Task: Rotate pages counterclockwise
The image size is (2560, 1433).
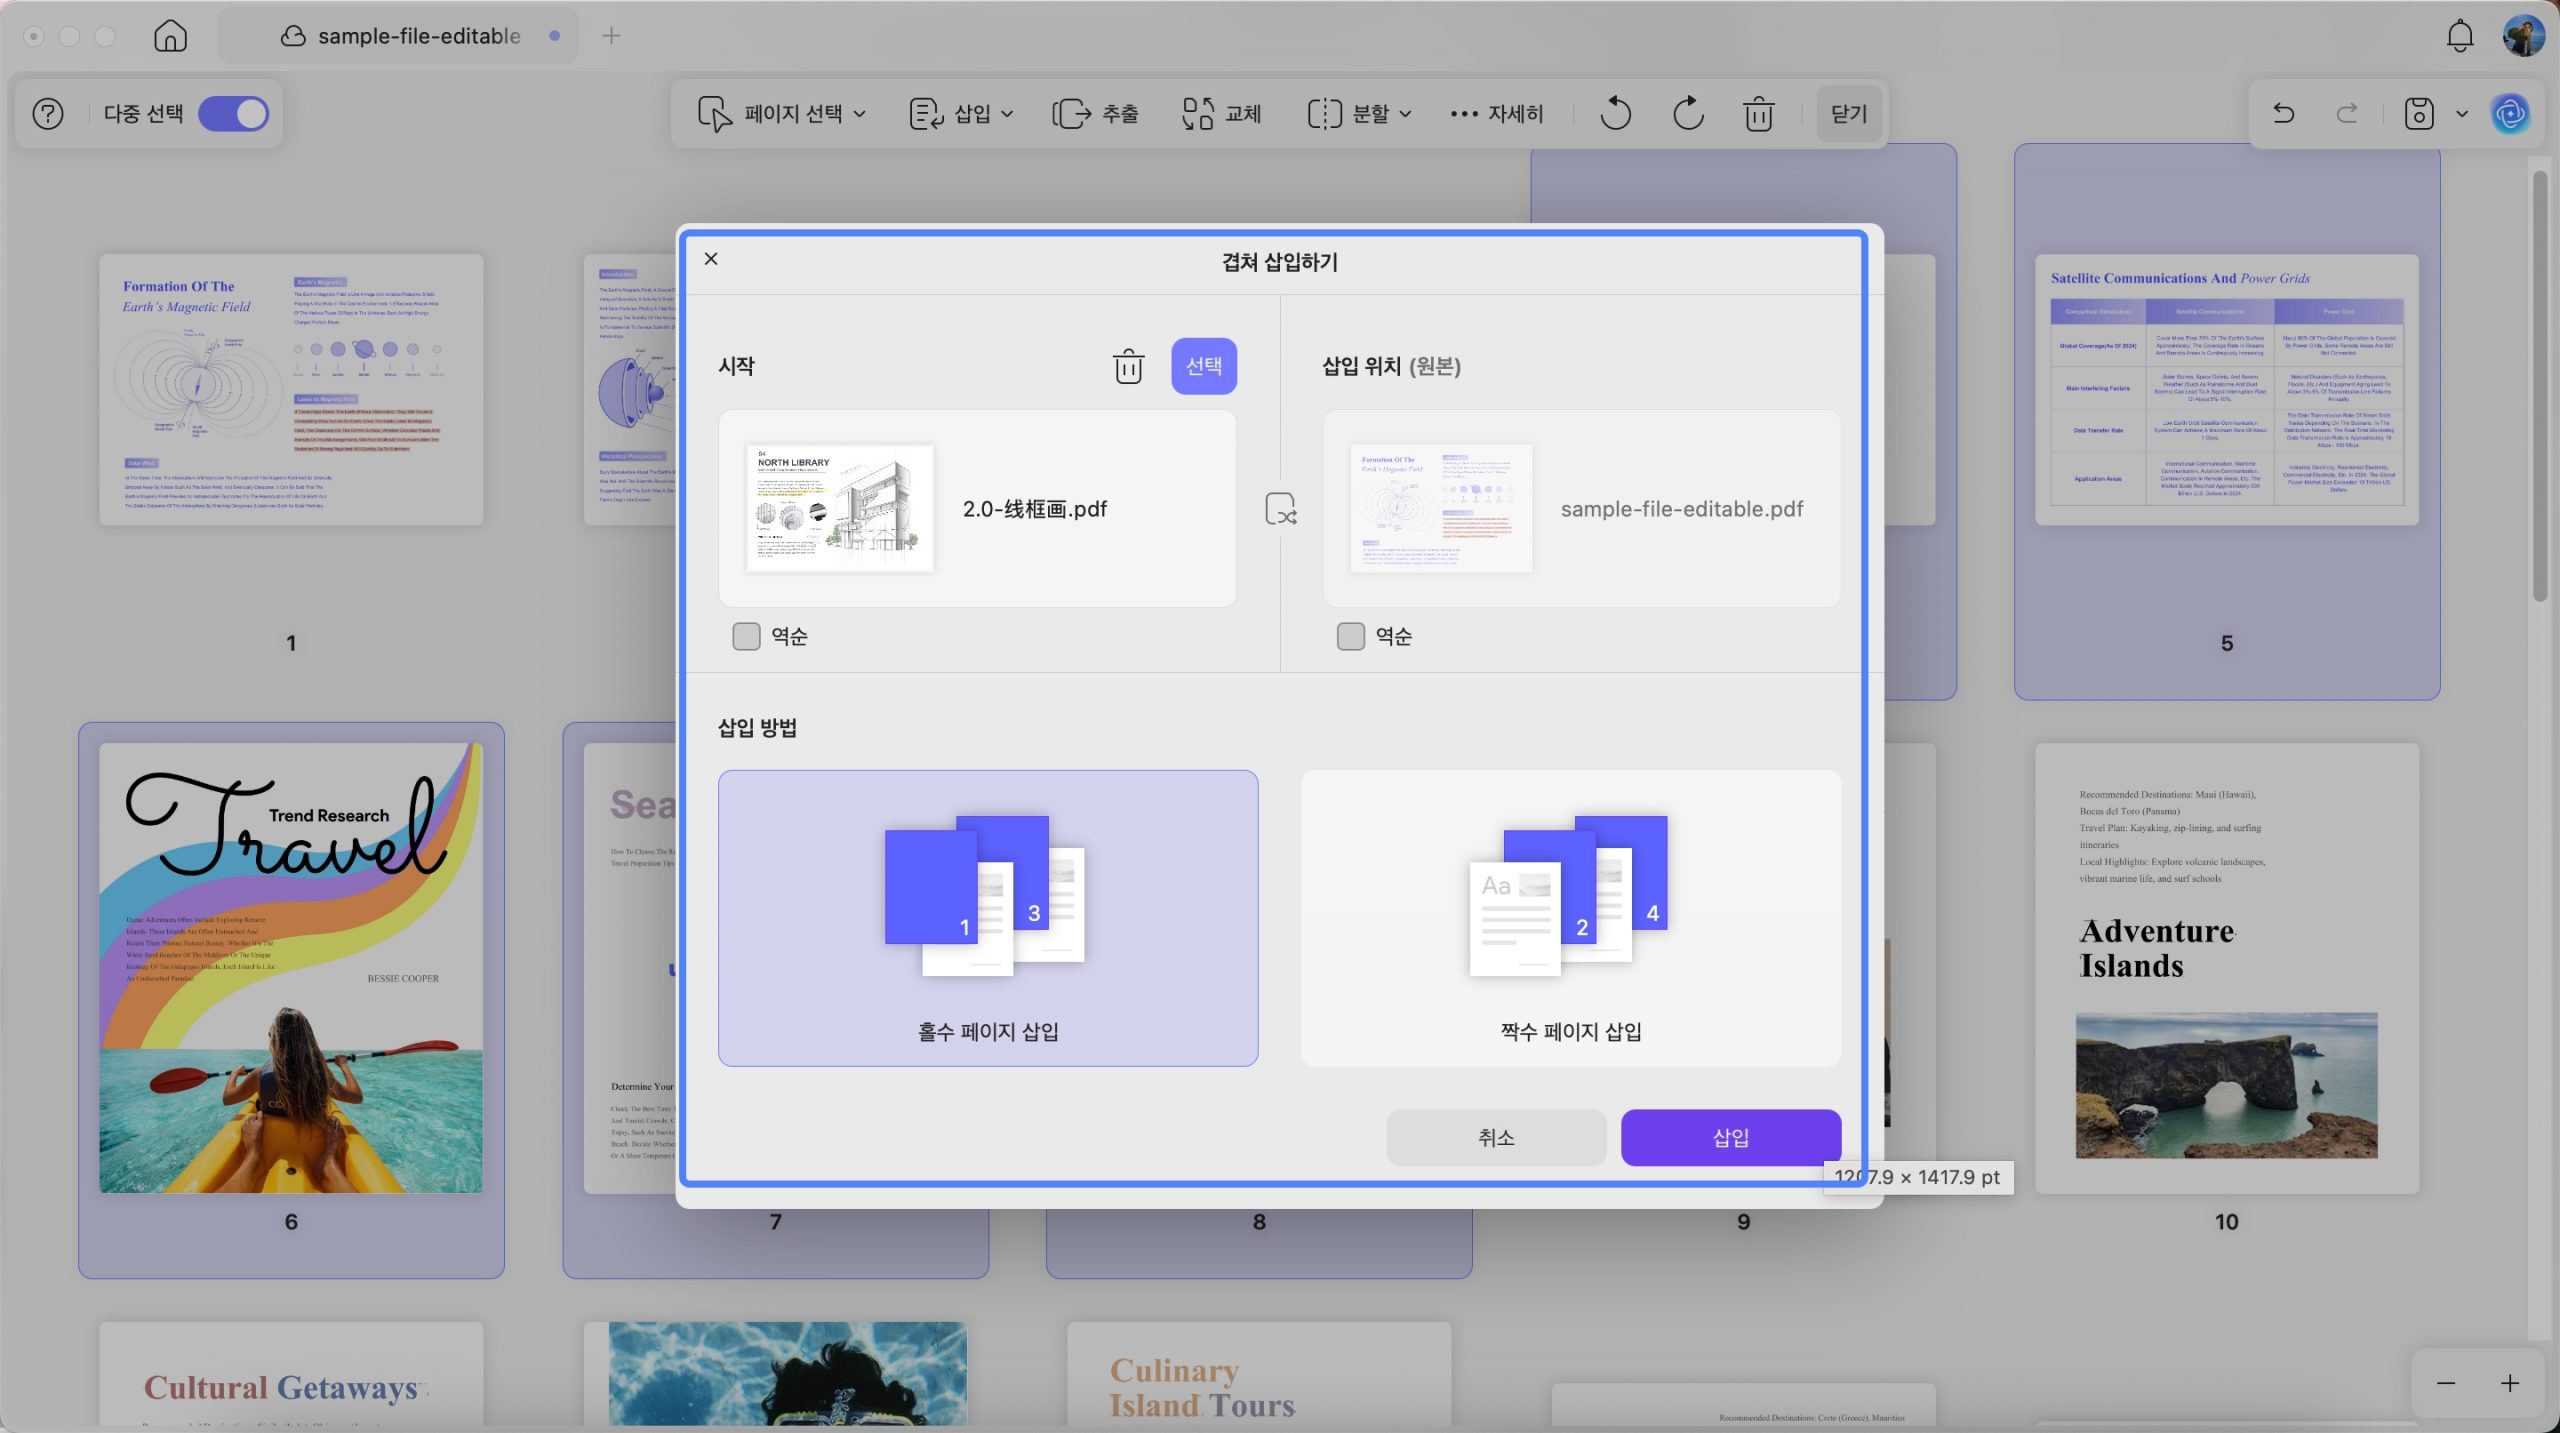Action: click(x=1615, y=114)
